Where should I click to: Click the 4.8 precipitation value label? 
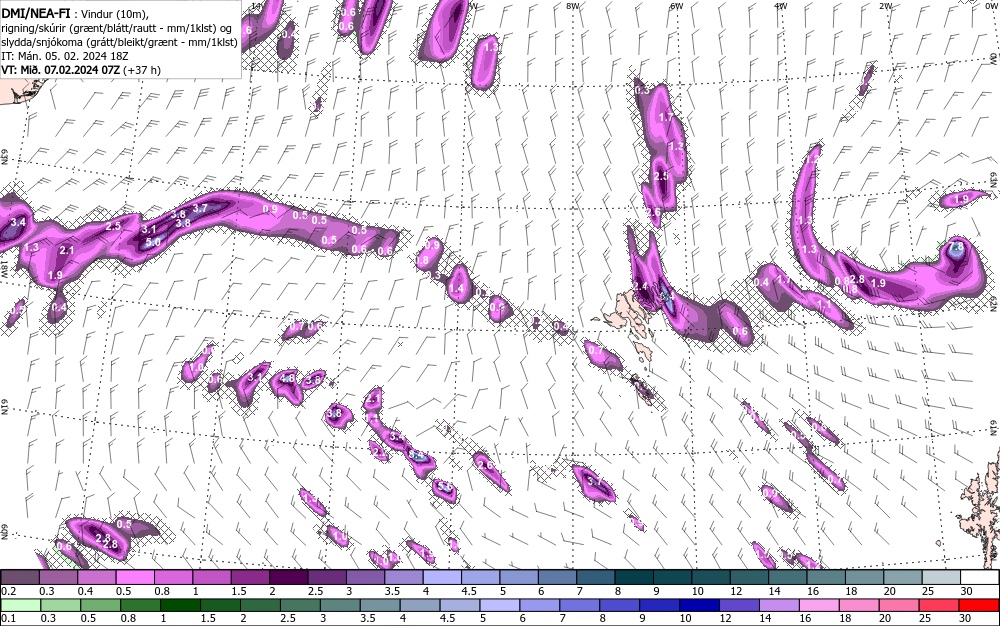click(288, 377)
